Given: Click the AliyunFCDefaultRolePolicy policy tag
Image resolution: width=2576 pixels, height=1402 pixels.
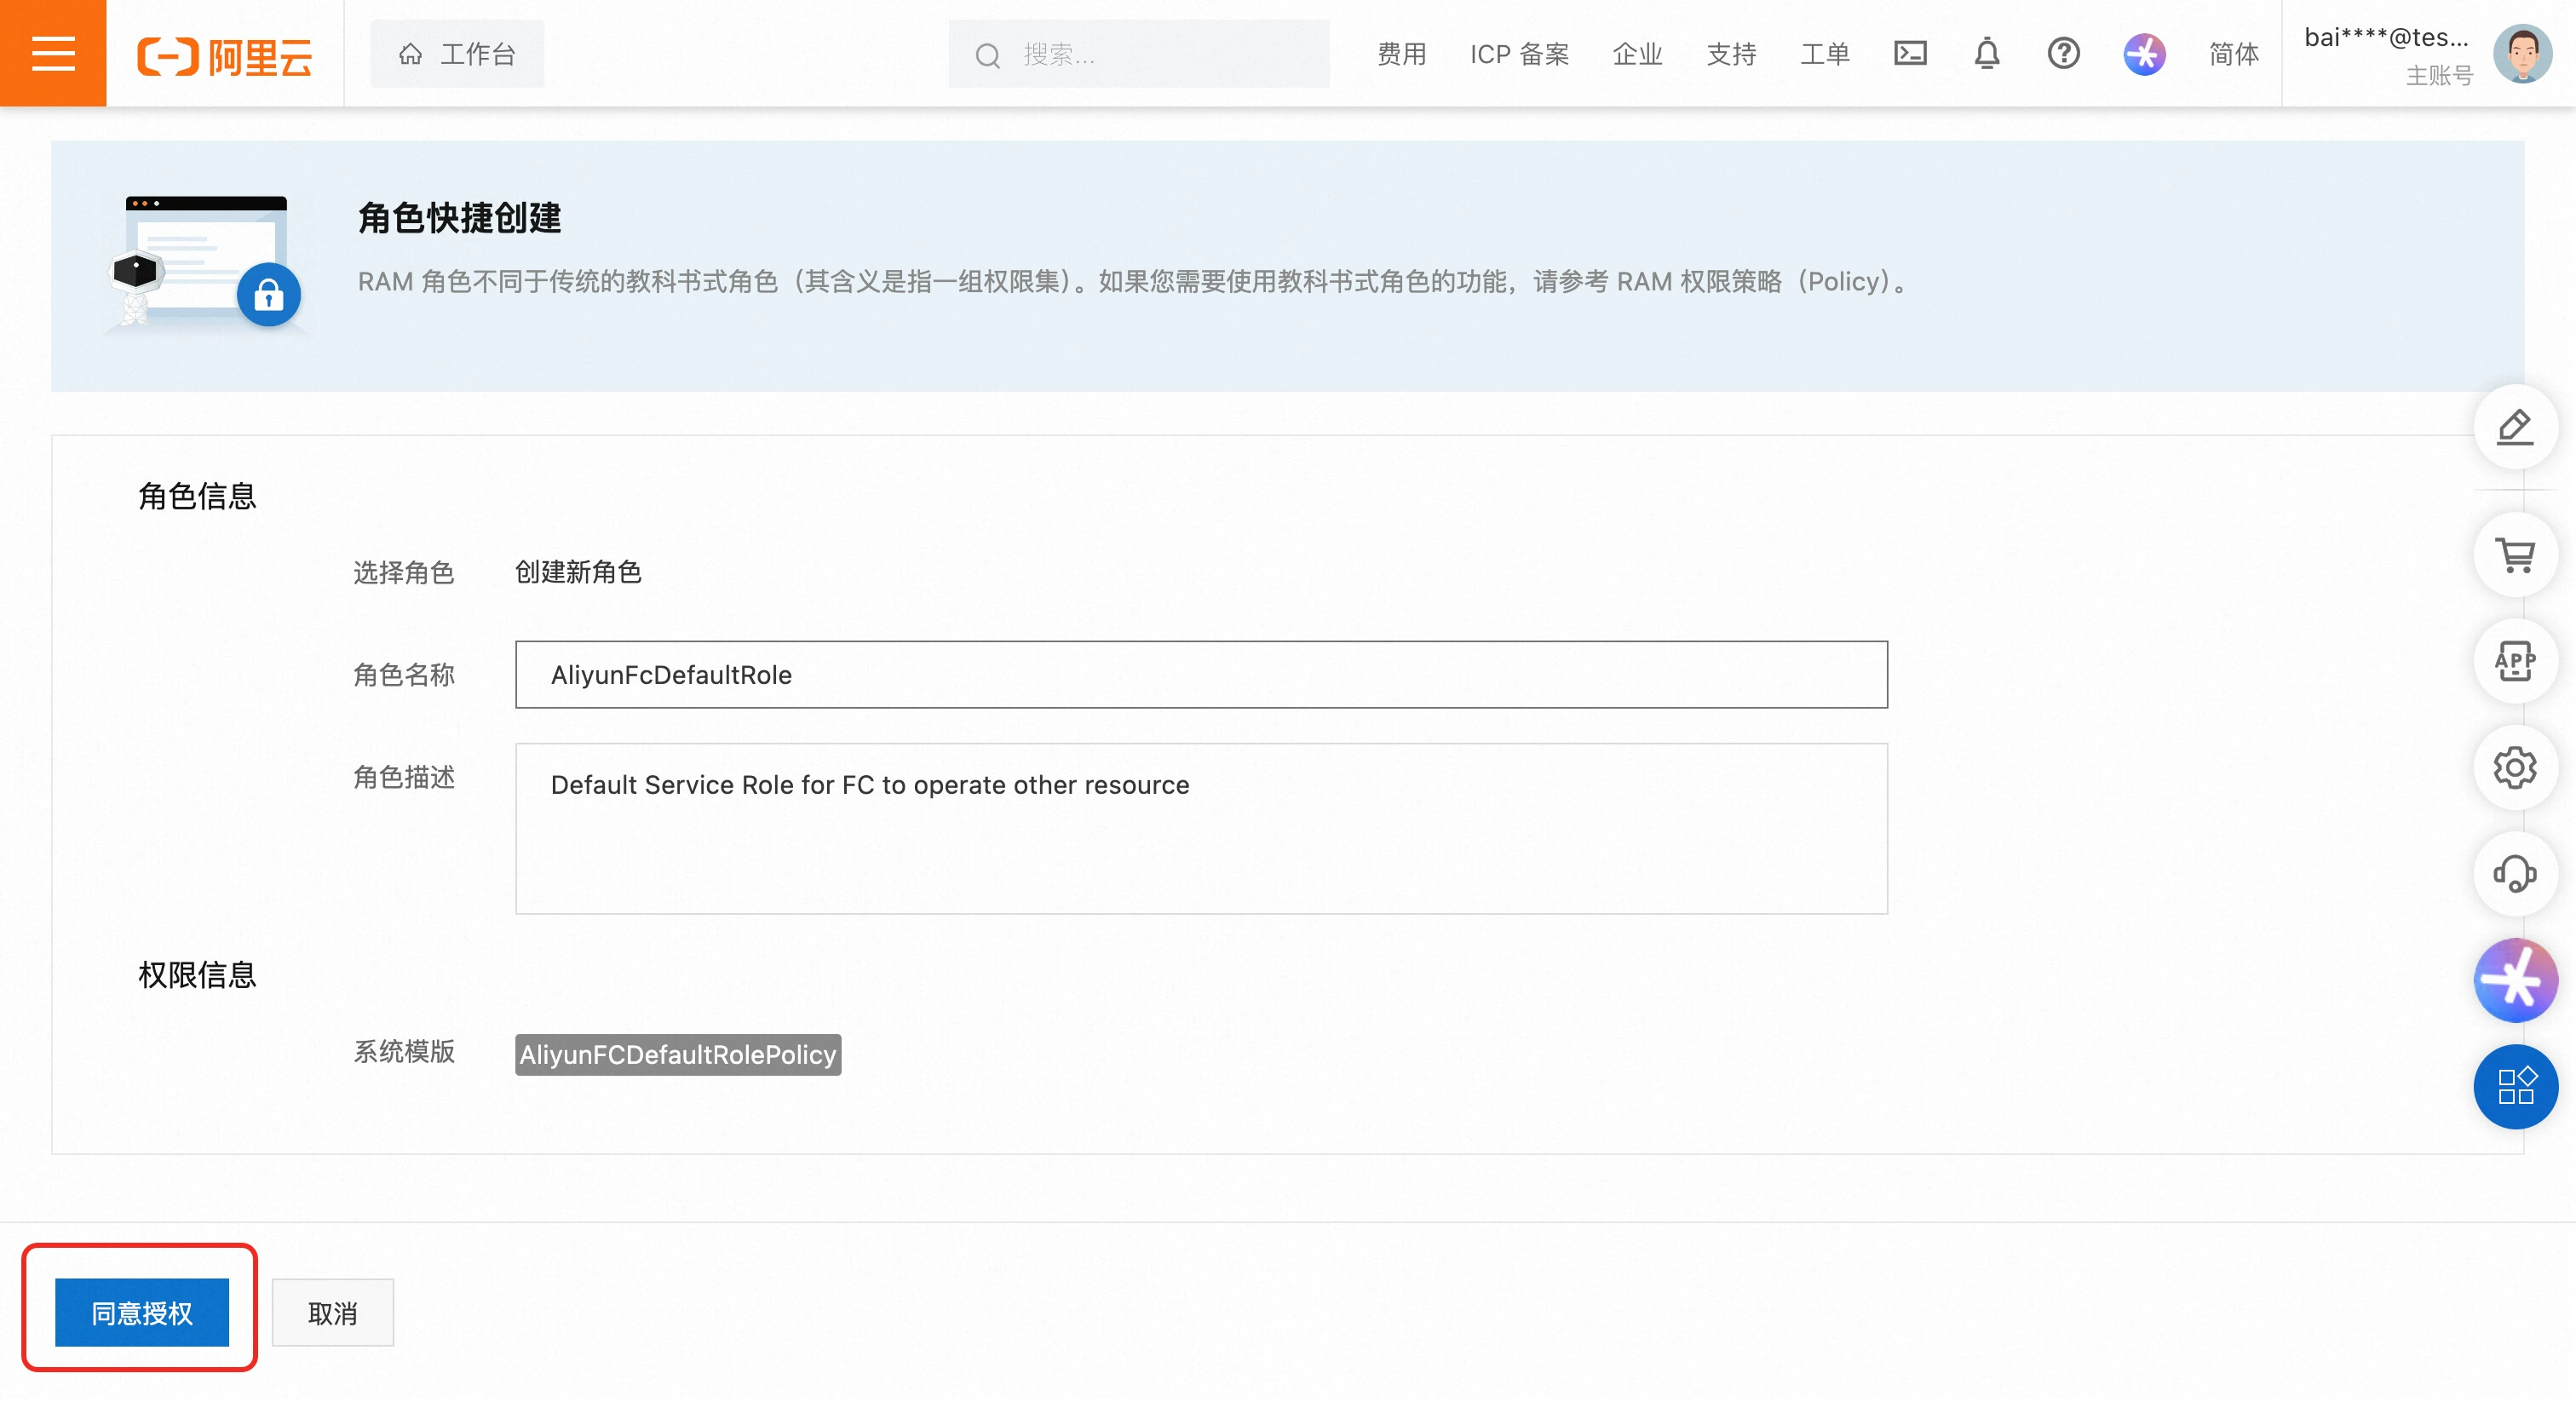Looking at the screenshot, I should click(678, 1054).
